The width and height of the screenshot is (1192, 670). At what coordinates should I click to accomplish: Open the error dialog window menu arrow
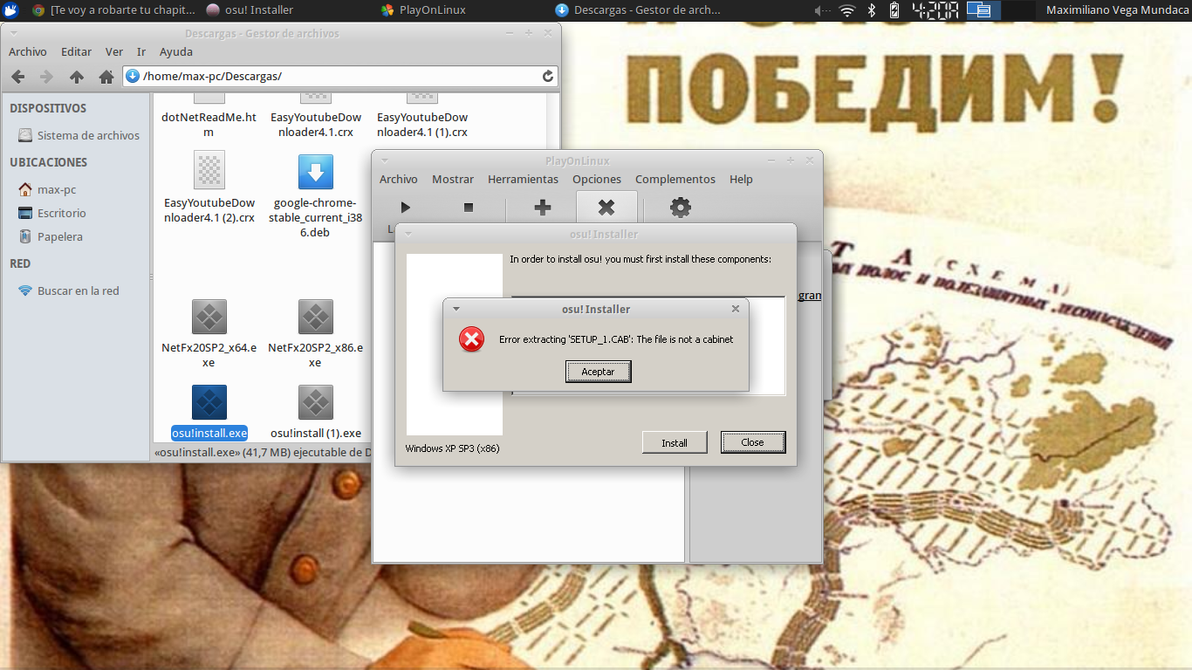click(x=456, y=309)
